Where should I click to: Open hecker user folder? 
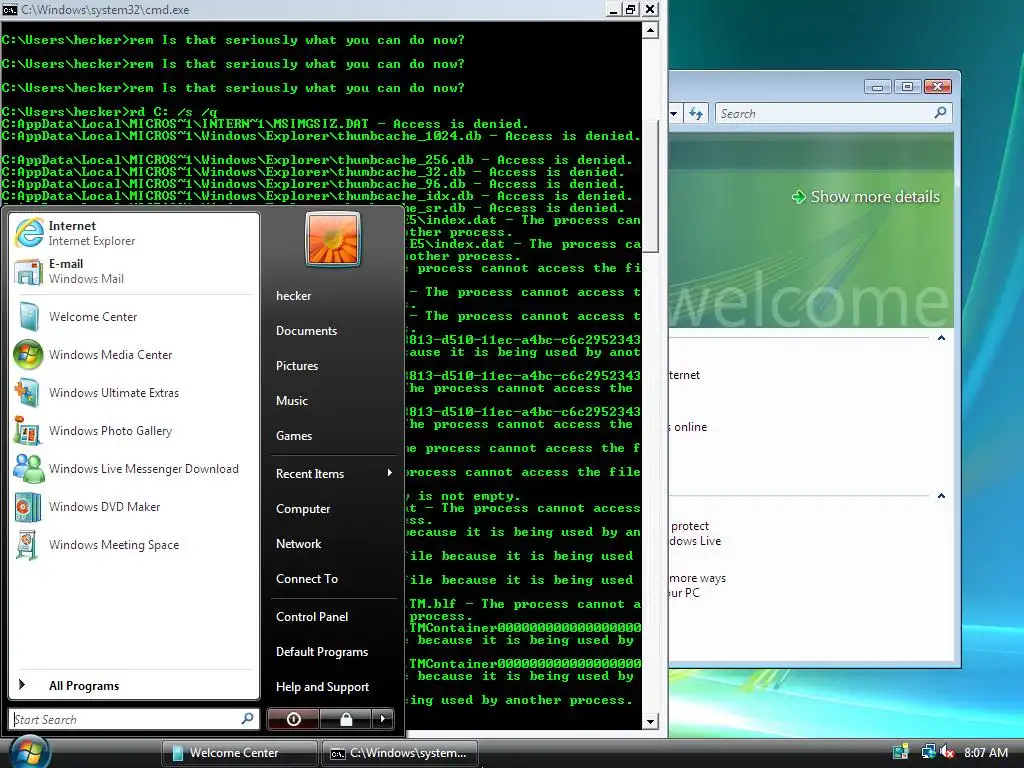click(x=294, y=296)
